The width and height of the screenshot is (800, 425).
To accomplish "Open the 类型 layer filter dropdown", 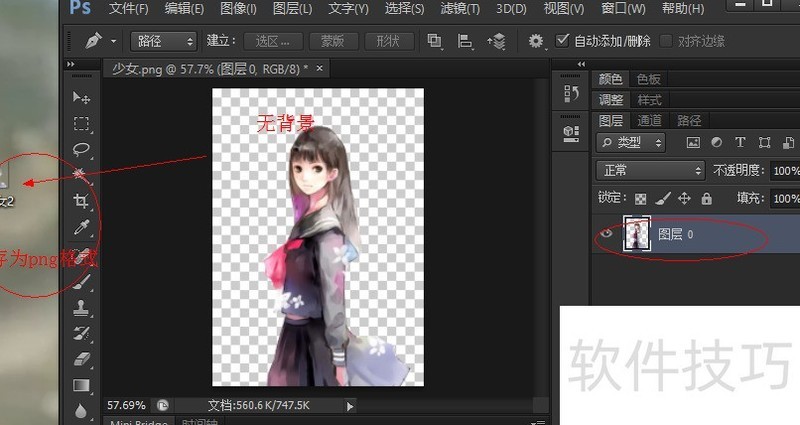I will coord(638,143).
